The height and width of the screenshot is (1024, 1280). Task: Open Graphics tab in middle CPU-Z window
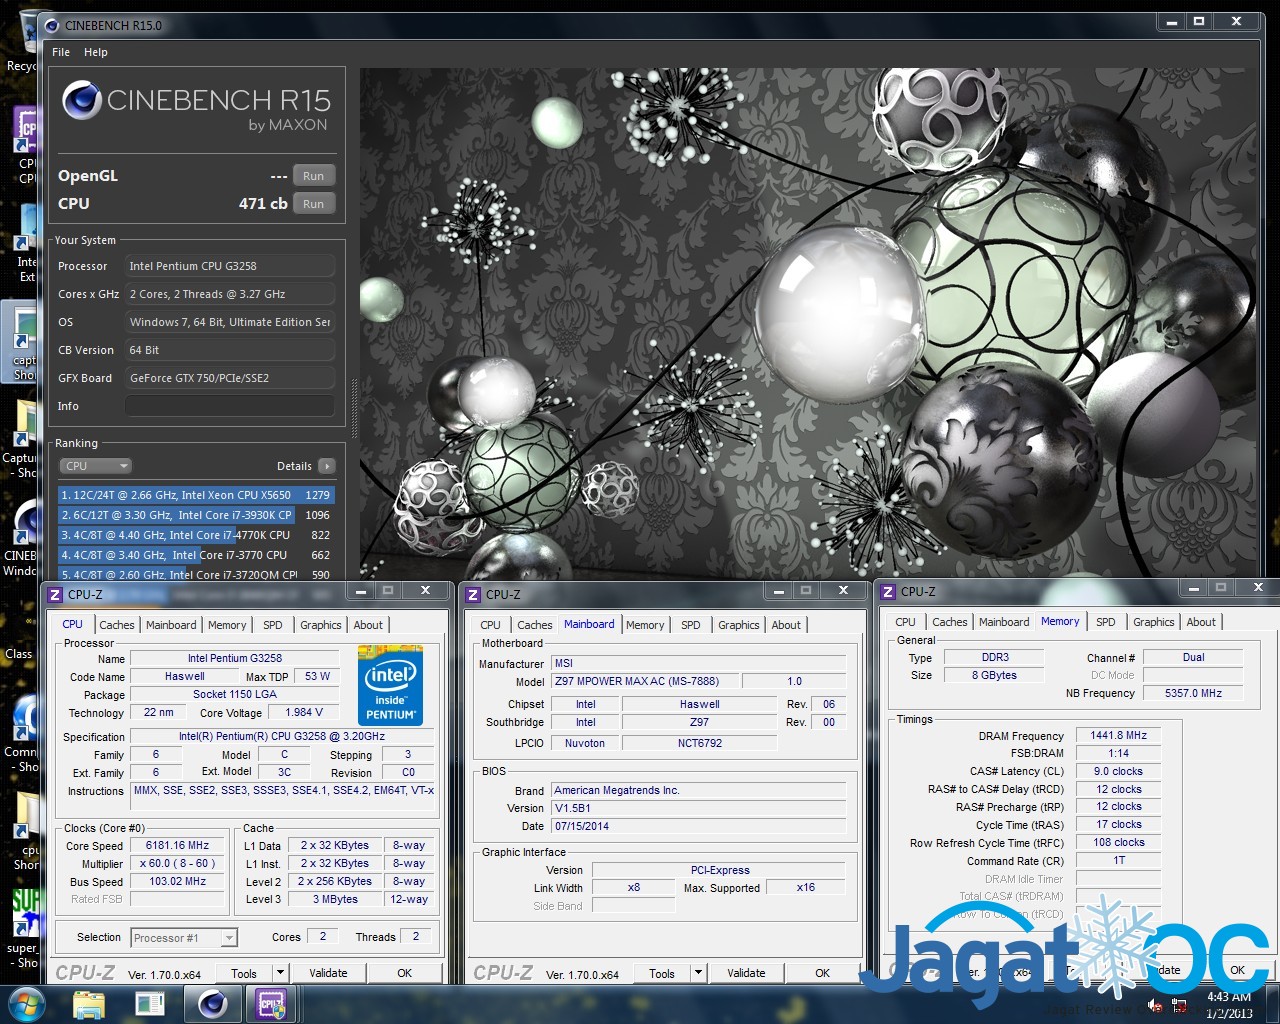[x=739, y=625]
